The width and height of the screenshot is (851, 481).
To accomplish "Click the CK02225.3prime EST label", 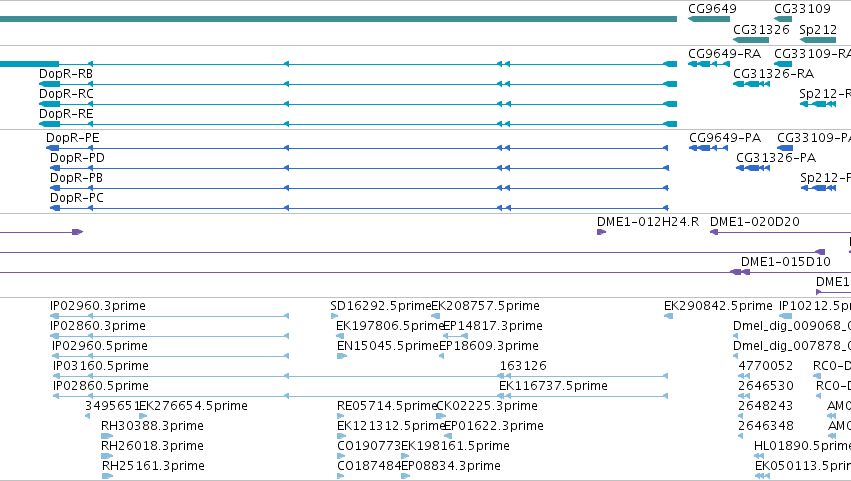I will pyautogui.click(x=487, y=407).
